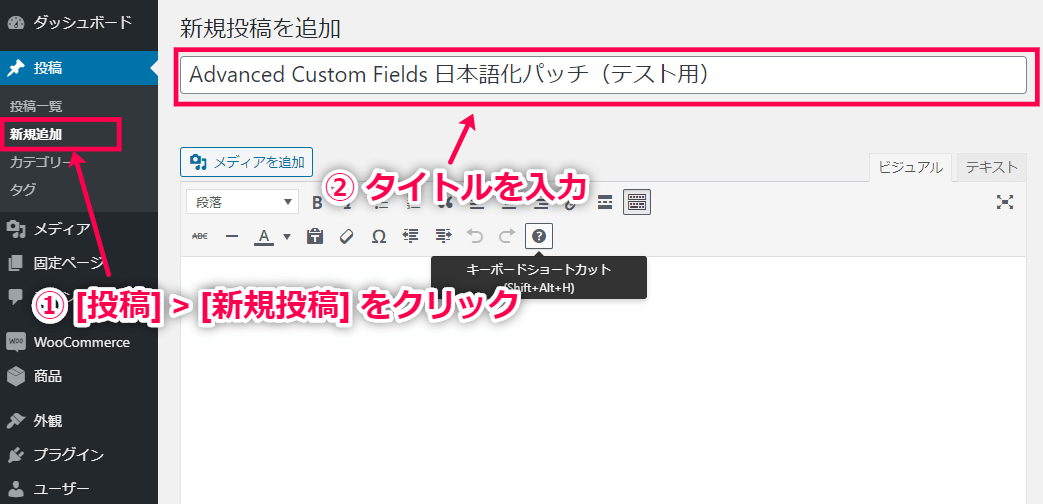Open the 段落 paragraph format dropdown
This screenshot has height=504, width=1043.
(242, 202)
